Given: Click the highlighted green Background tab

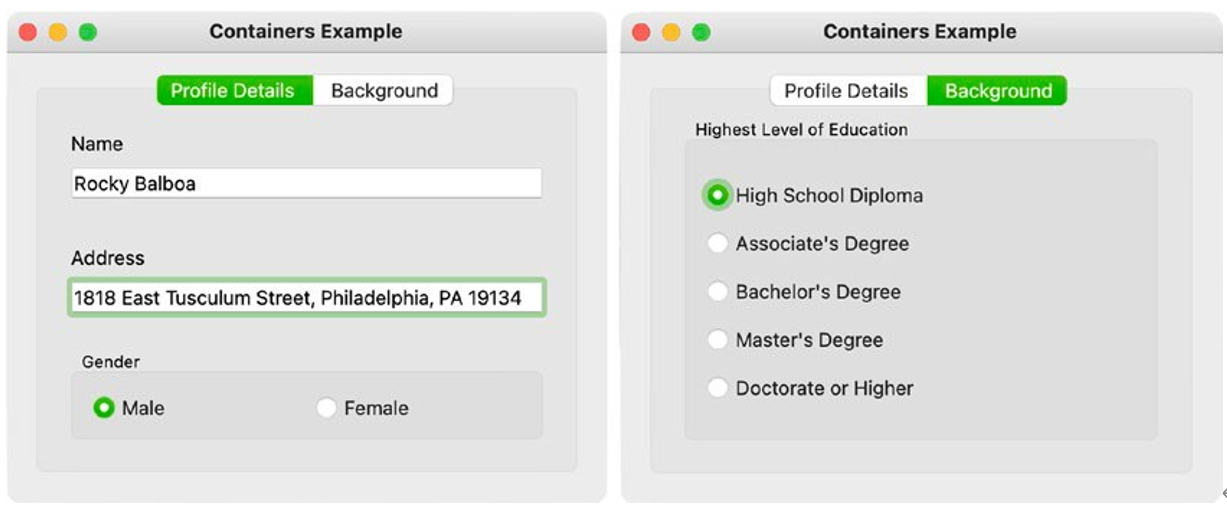Looking at the screenshot, I should tap(998, 91).
